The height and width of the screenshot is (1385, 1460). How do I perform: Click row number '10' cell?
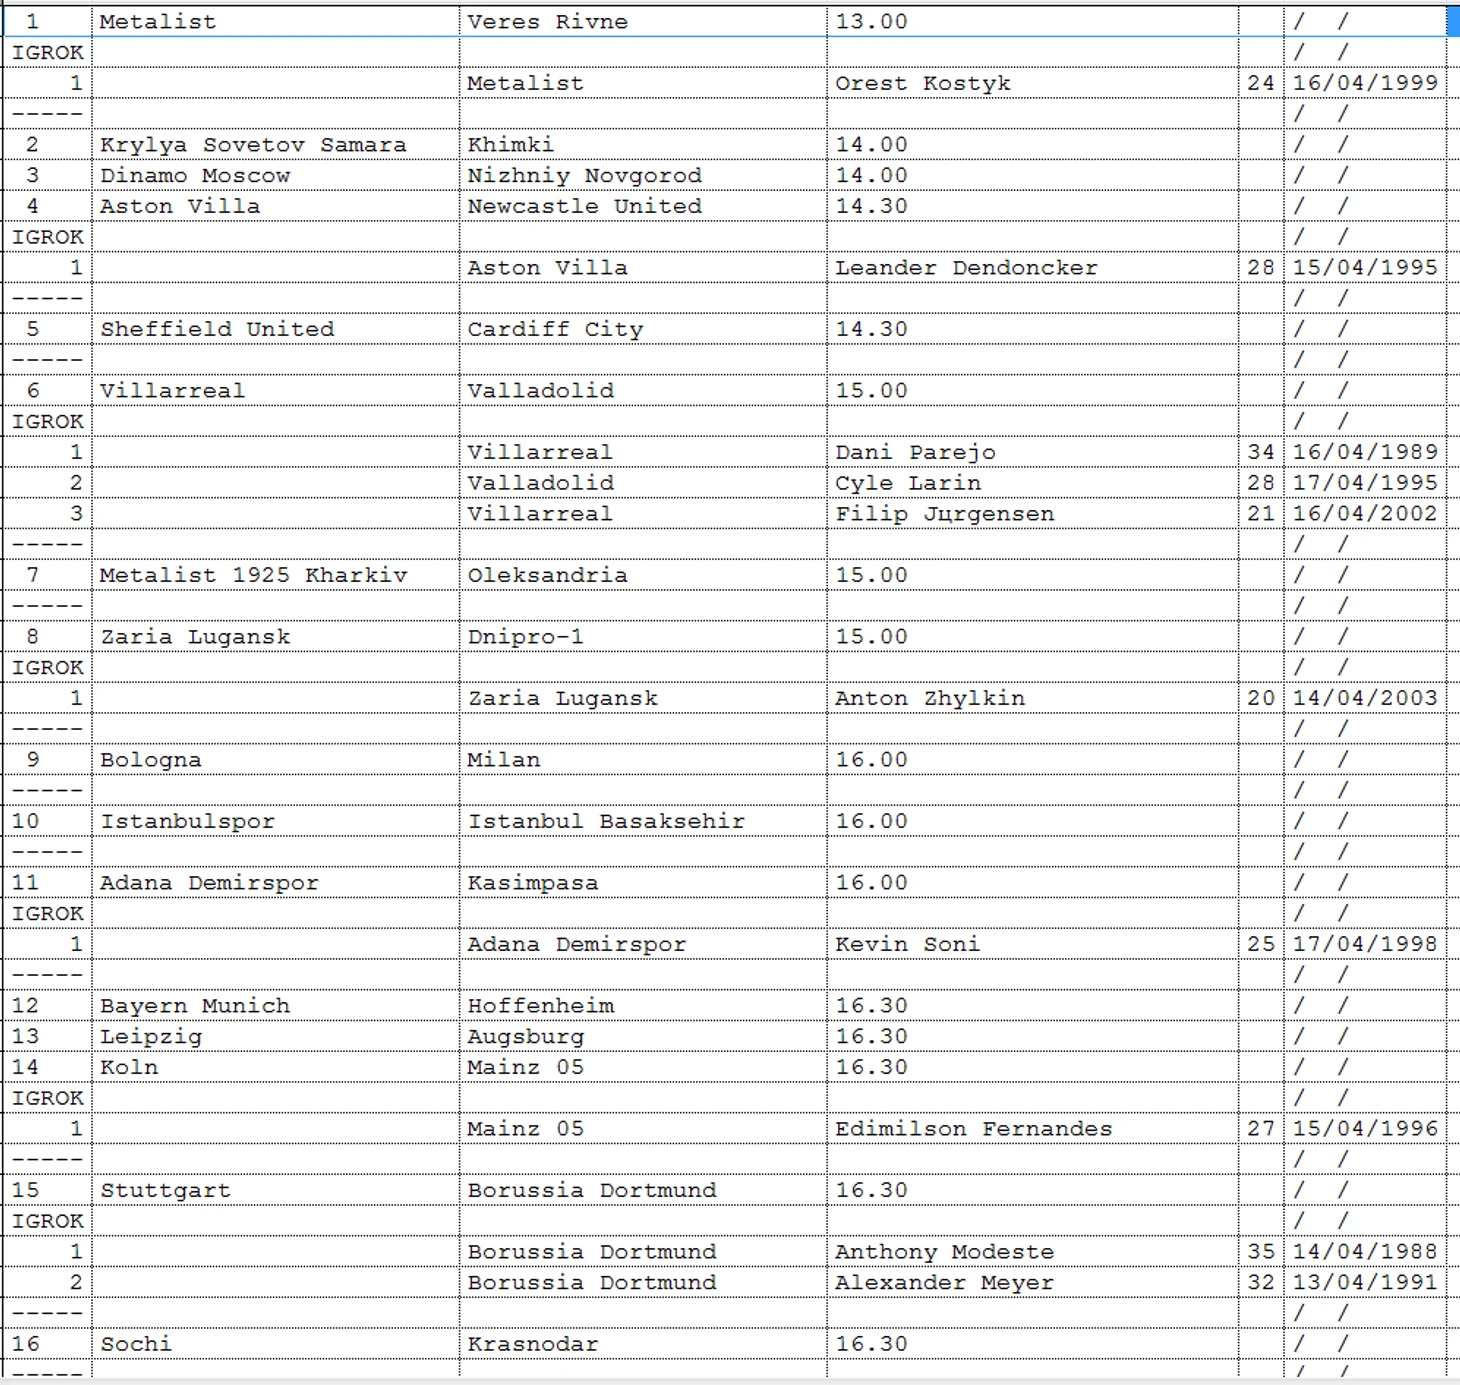coord(47,821)
